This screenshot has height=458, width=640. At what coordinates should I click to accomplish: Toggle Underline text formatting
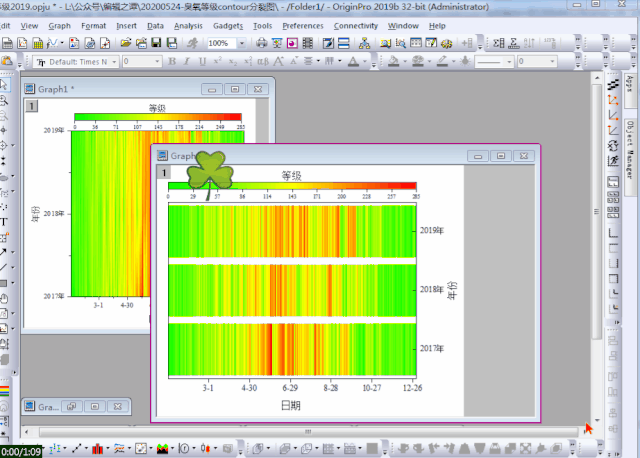[x=202, y=62]
